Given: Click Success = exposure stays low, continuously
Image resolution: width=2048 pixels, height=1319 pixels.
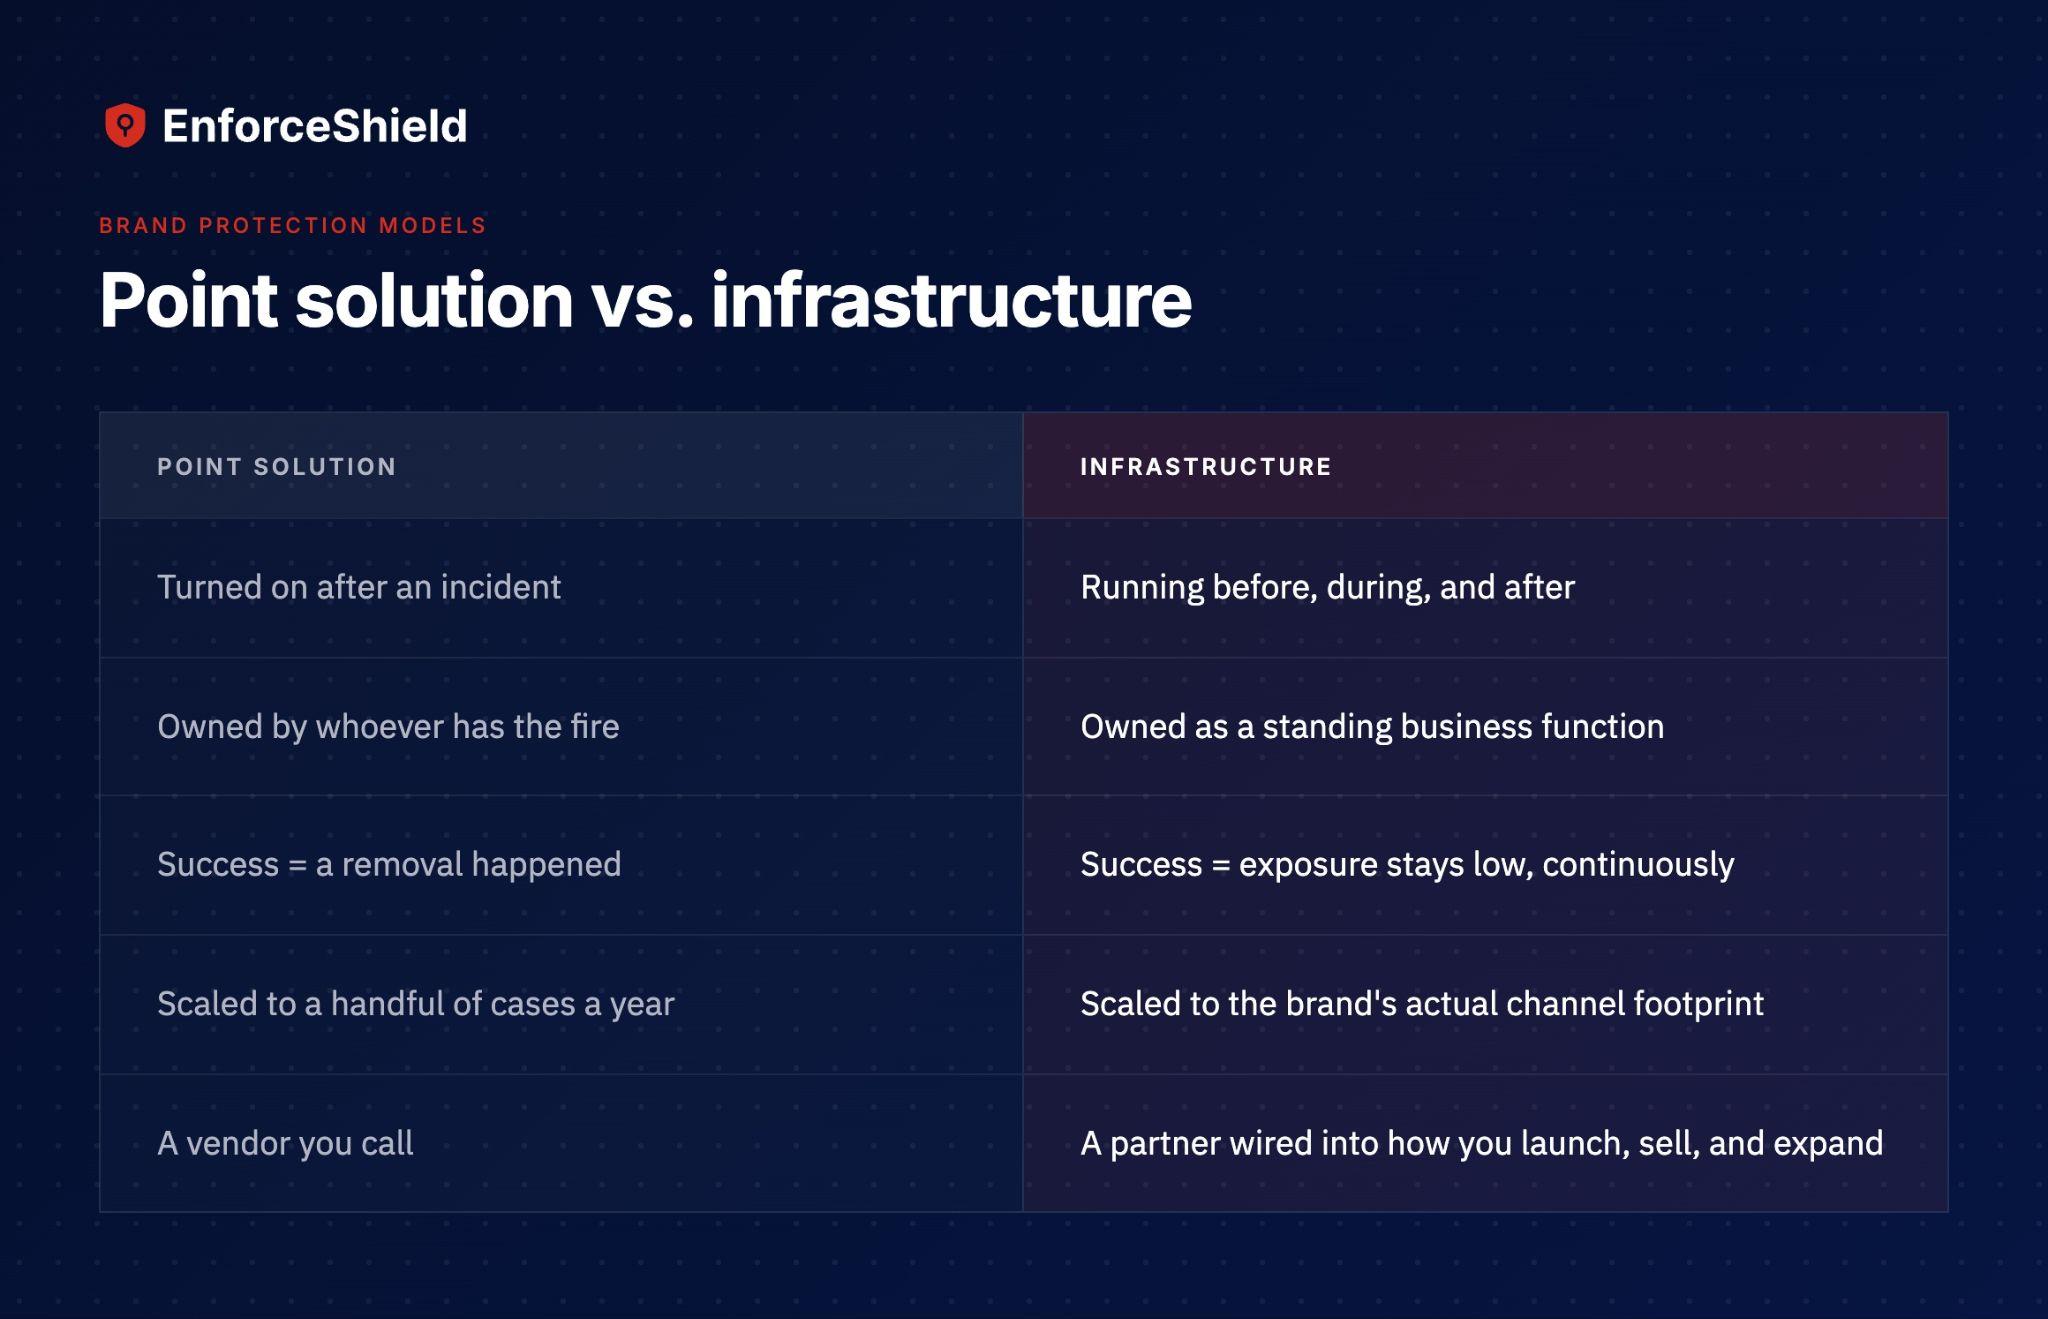Looking at the screenshot, I should pos(1407,864).
